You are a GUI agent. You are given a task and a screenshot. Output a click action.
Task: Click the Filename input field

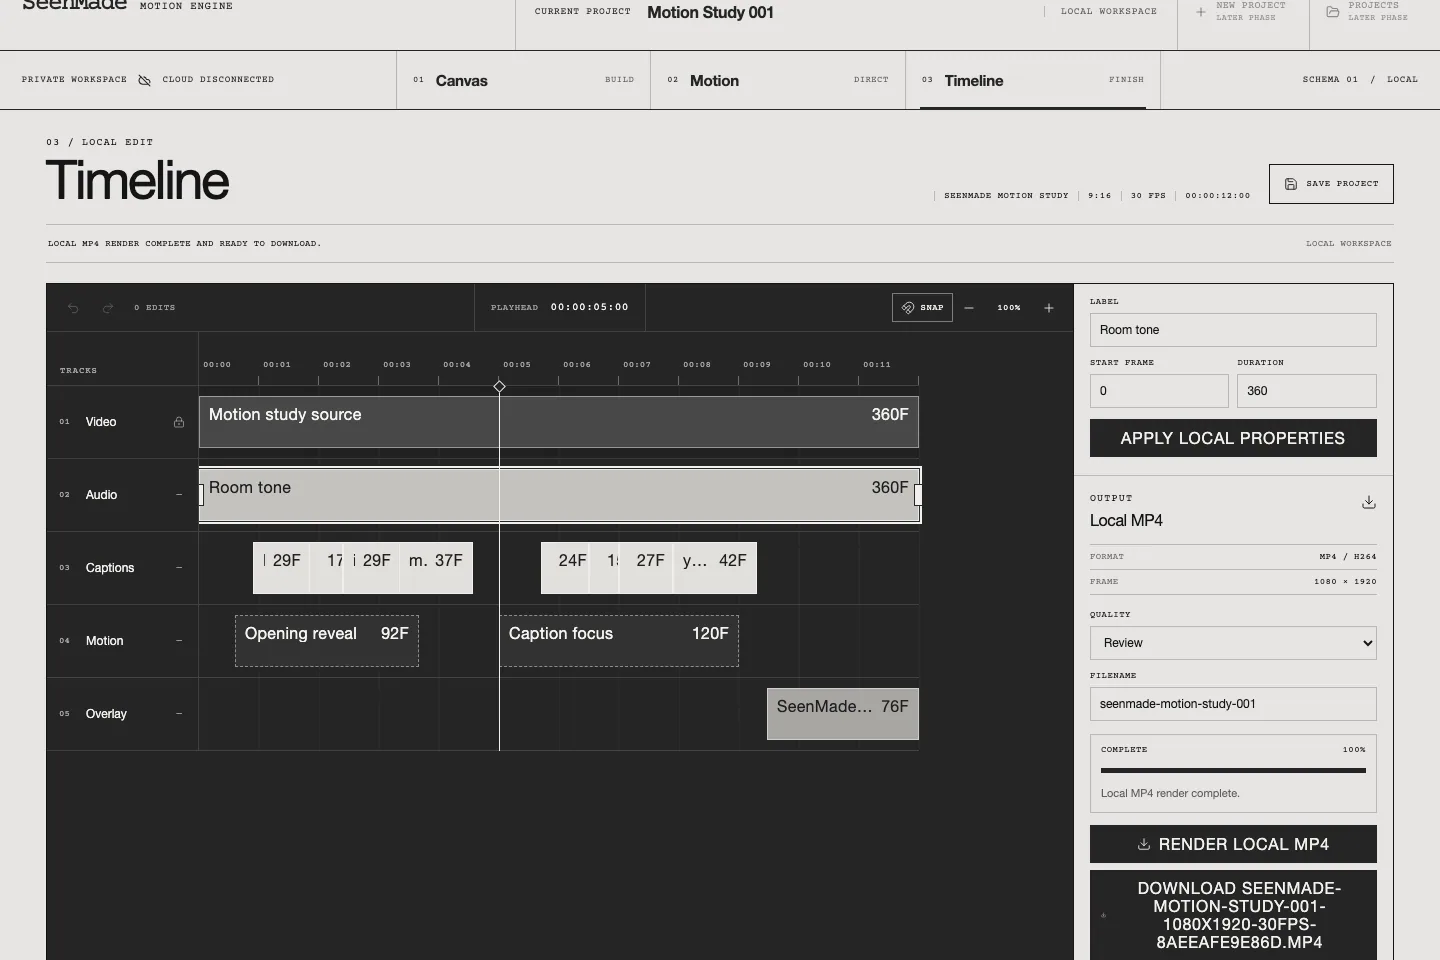[1233, 704]
